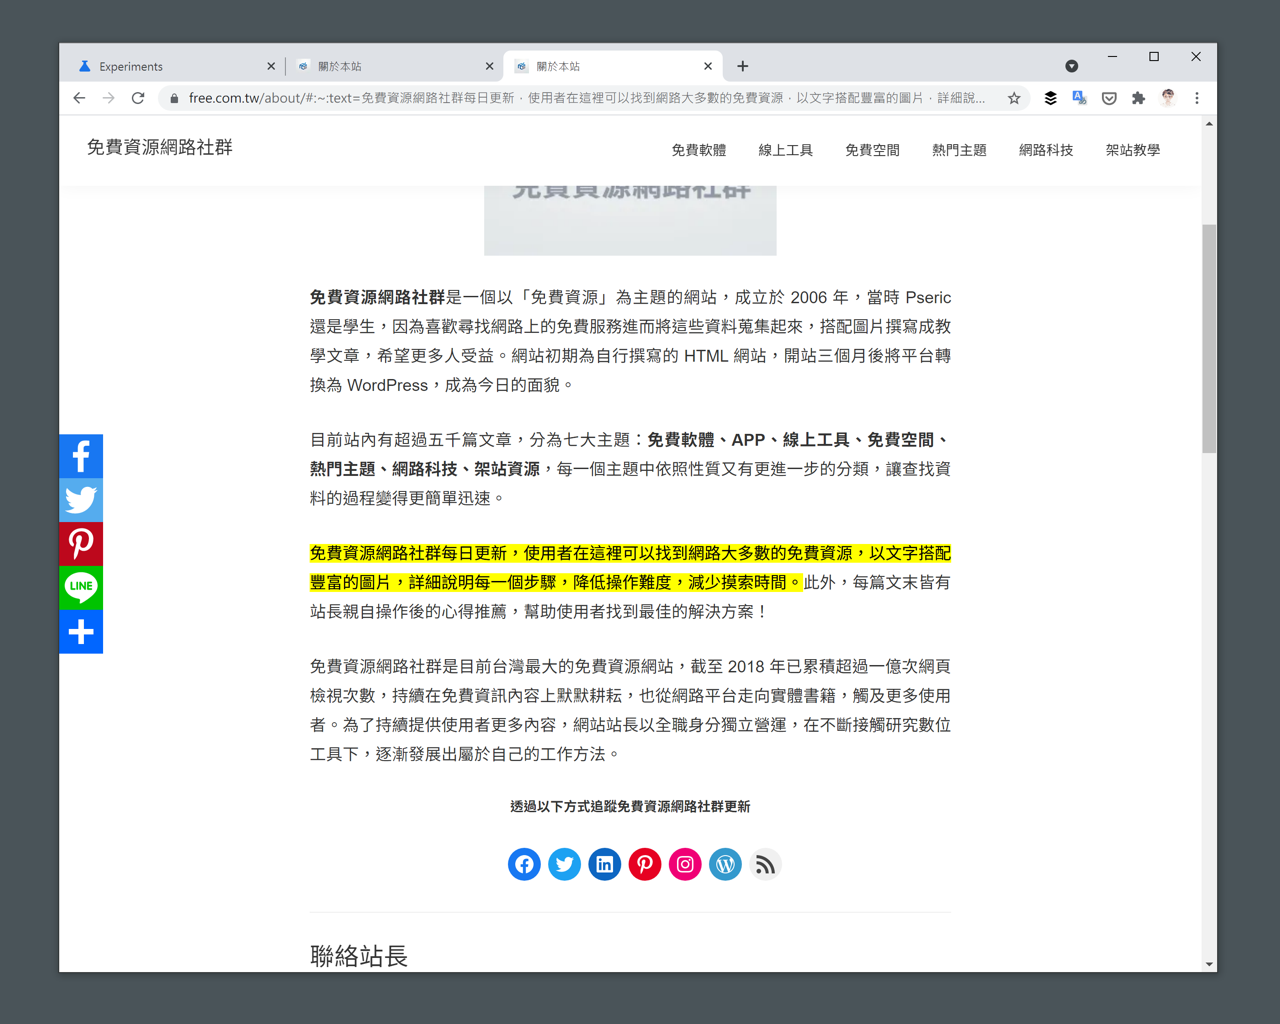This screenshot has height=1024, width=1280.
Task: Maximize the Chrome window
Action: pos(1154,57)
